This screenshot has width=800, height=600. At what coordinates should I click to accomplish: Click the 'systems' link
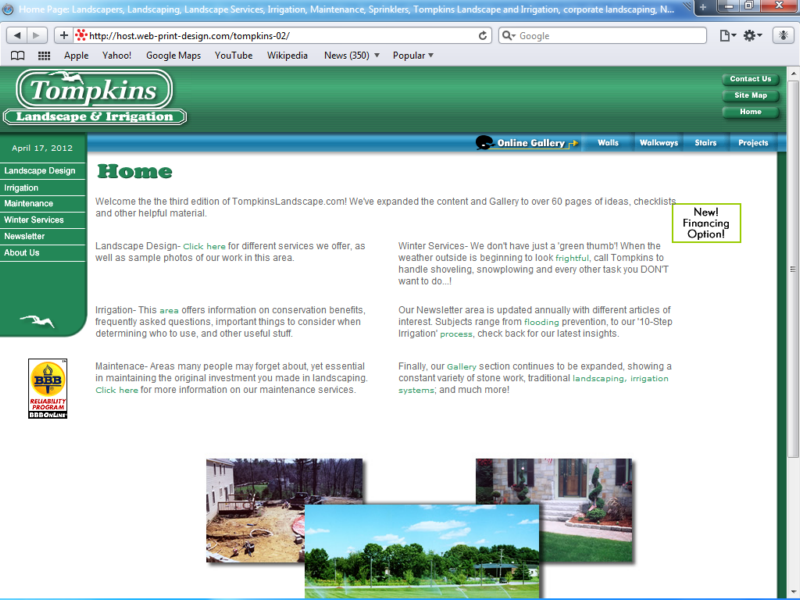click(x=416, y=390)
